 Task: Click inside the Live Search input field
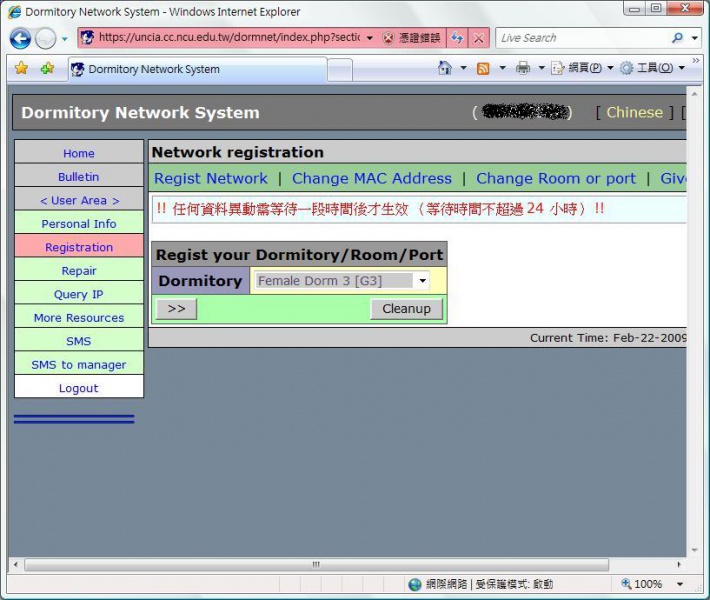[580, 38]
